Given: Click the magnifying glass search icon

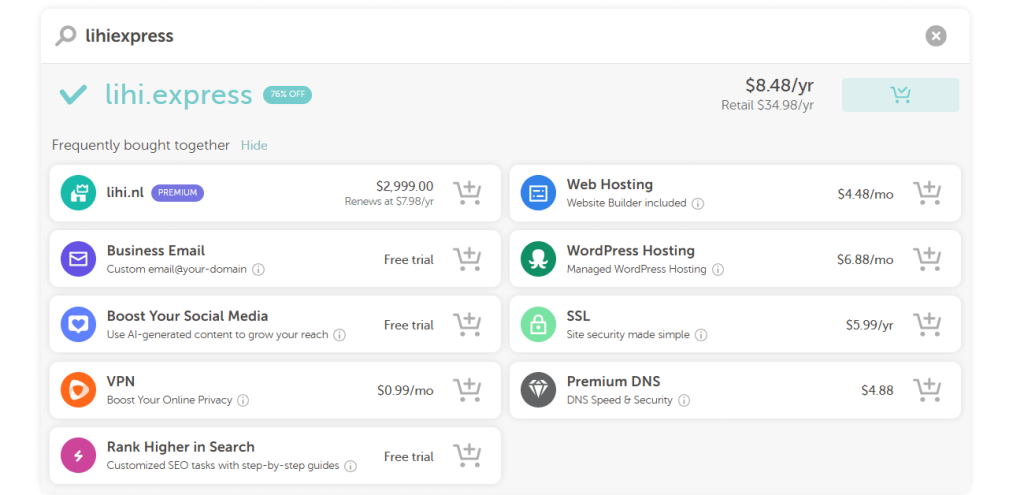Looking at the screenshot, I should point(66,36).
